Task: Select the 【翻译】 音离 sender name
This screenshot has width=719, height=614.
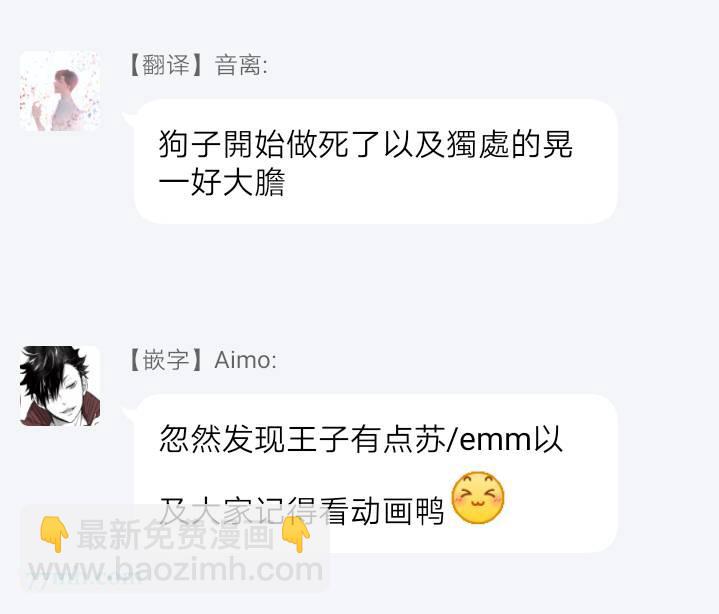Action: (x=197, y=65)
